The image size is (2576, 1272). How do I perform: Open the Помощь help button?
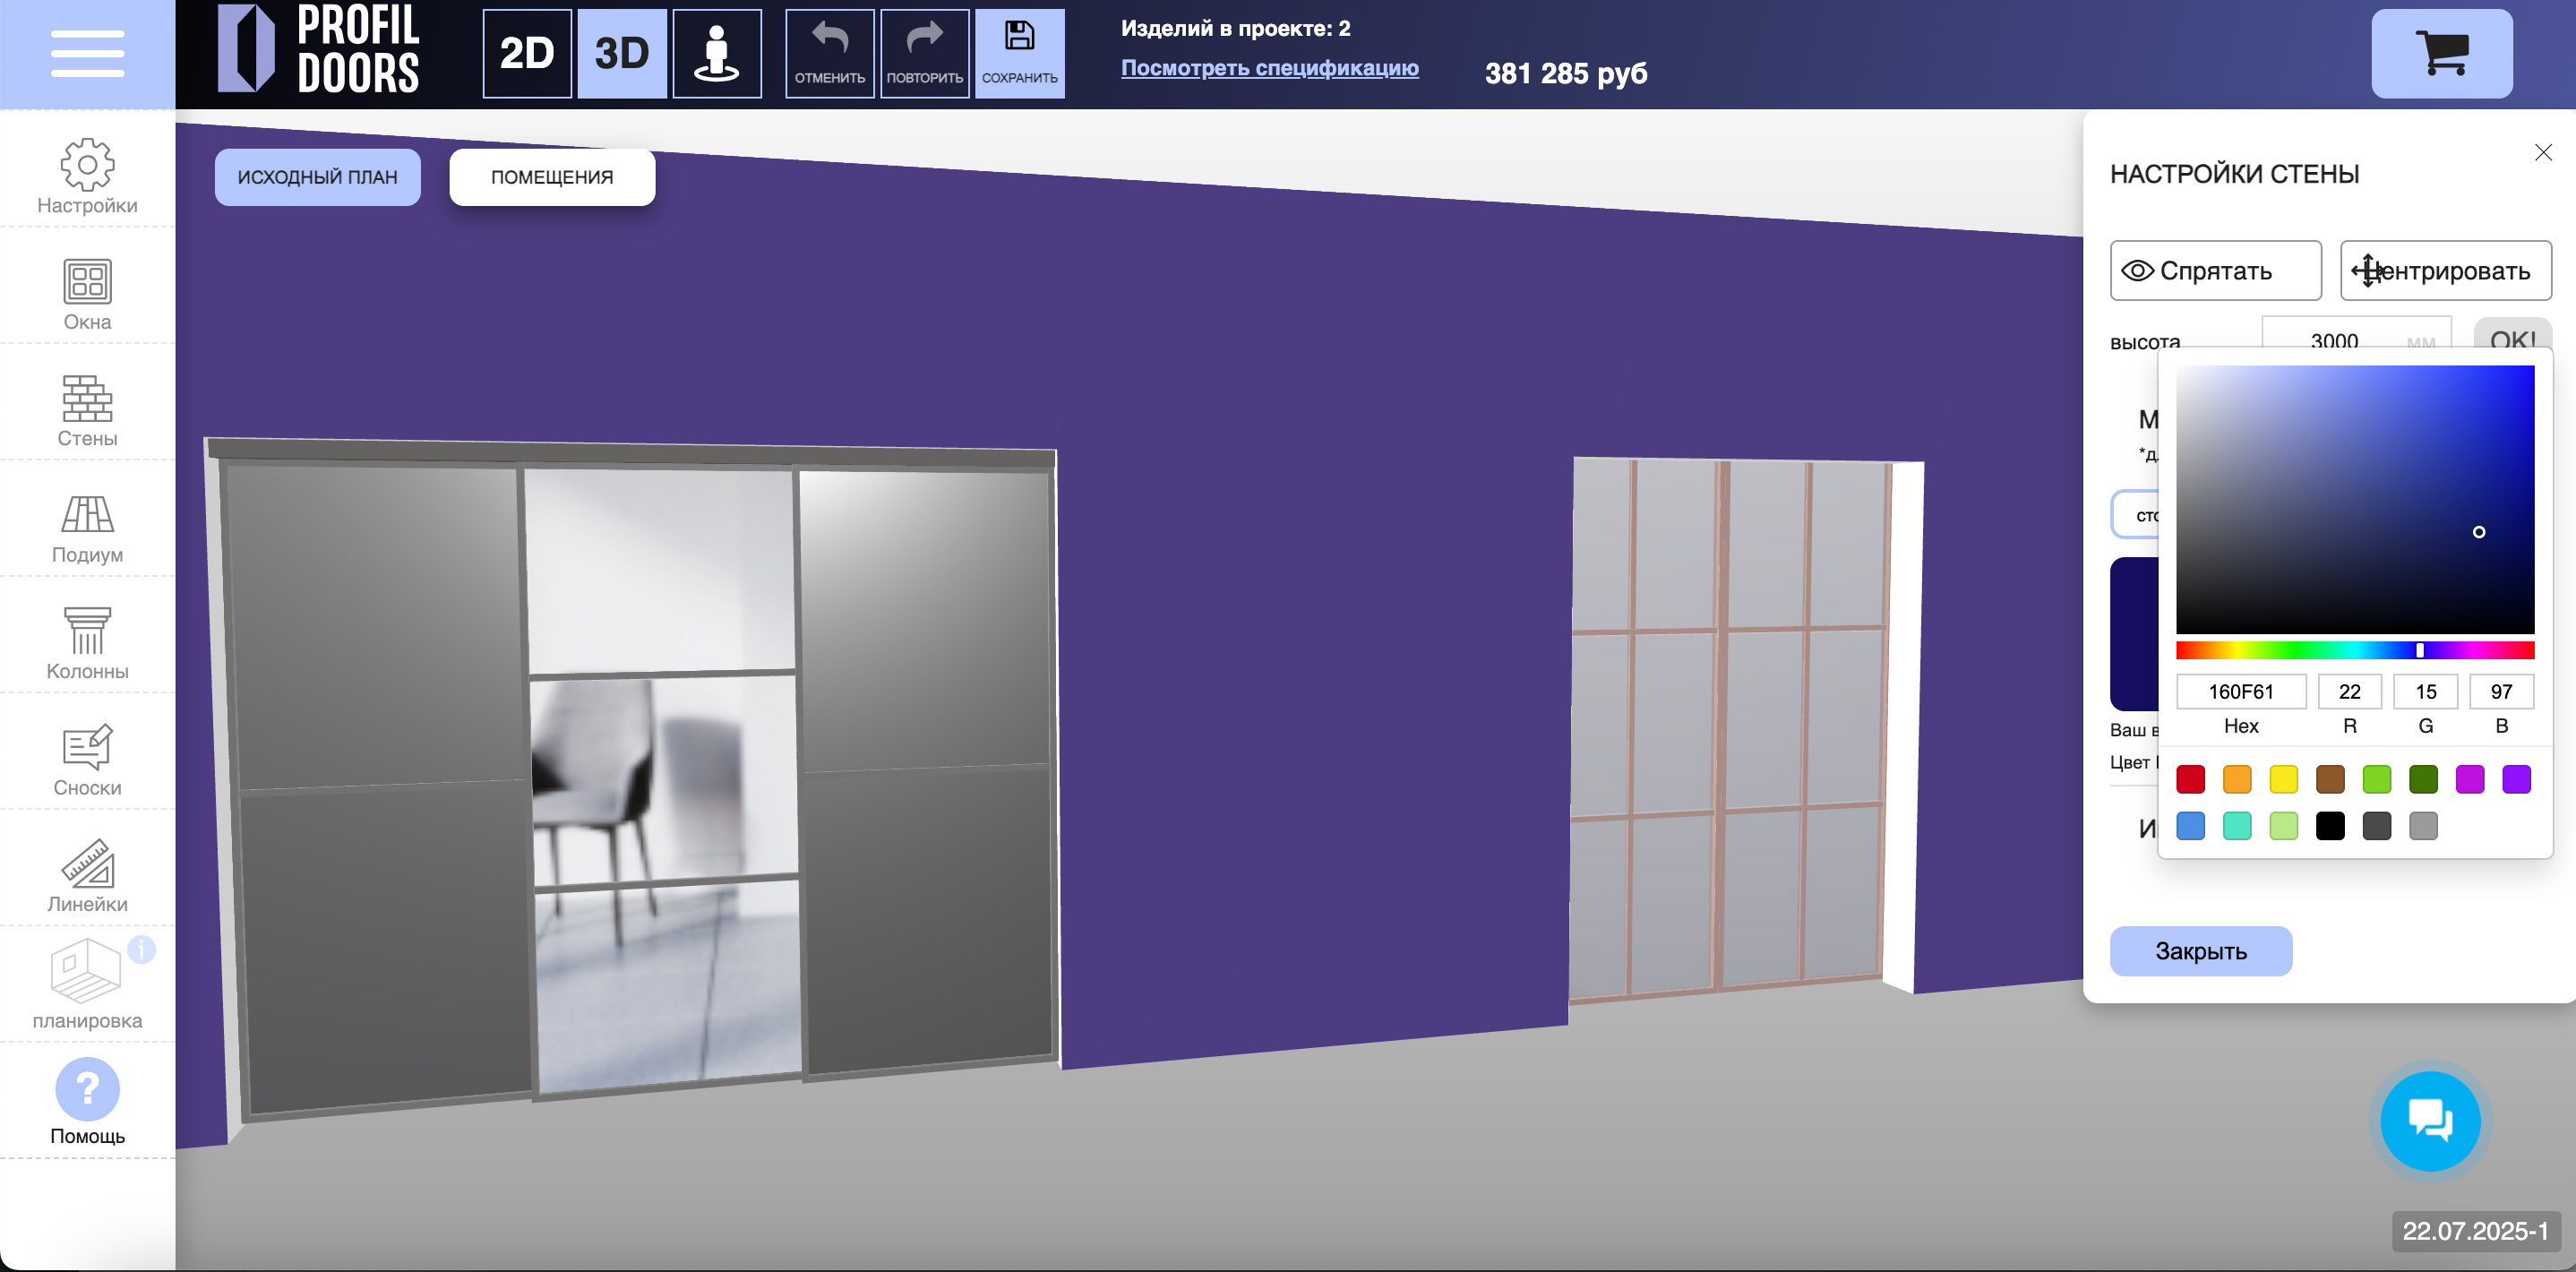pyautogui.click(x=87, y=1101)
